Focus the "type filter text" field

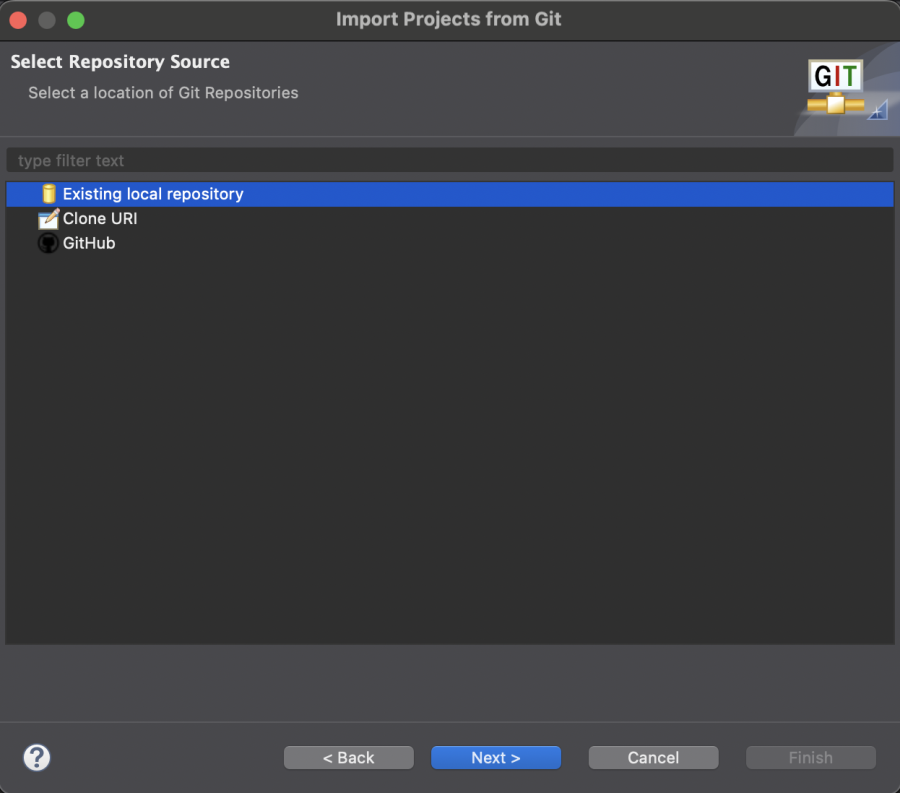[x=449, y=161]
